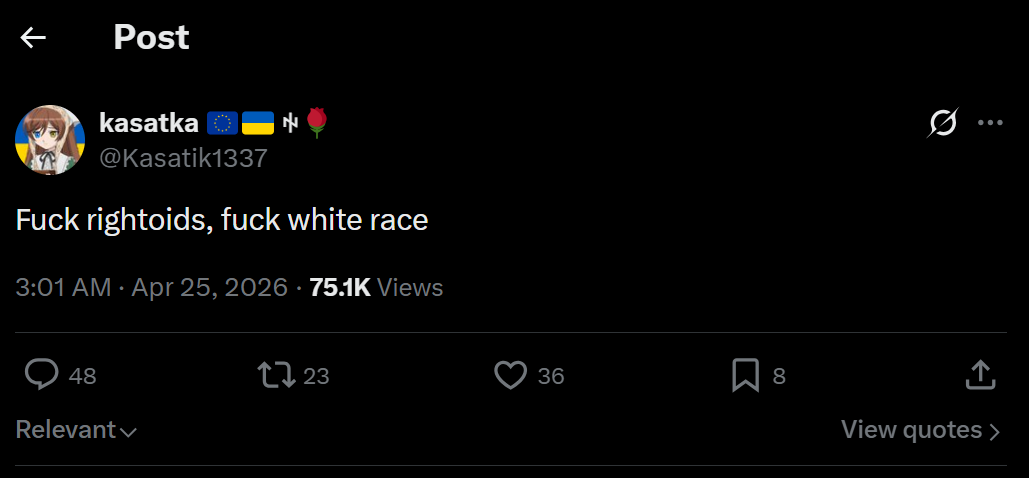Click the repost arrows icon
Viewport: 1029px width, 478px height.
[x=276, y=375]
